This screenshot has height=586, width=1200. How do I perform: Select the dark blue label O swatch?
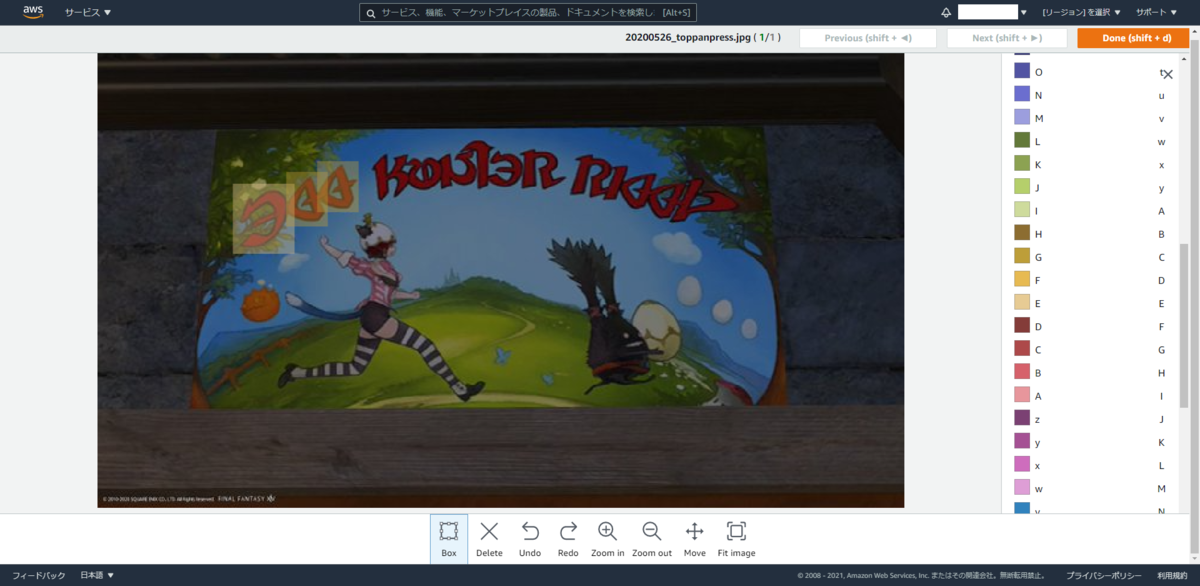[1022, 71]
